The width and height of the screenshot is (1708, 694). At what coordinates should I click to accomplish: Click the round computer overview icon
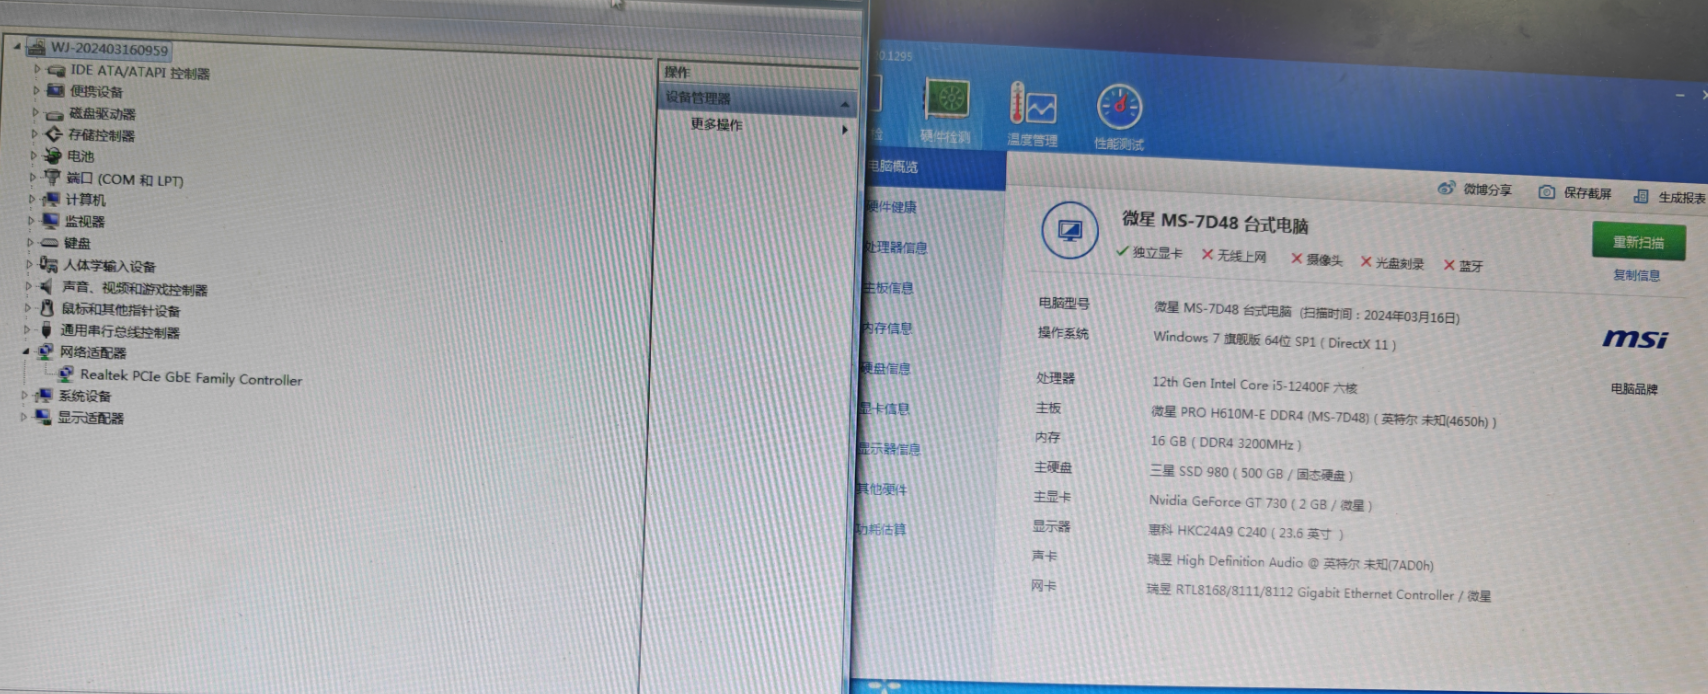1069,231
